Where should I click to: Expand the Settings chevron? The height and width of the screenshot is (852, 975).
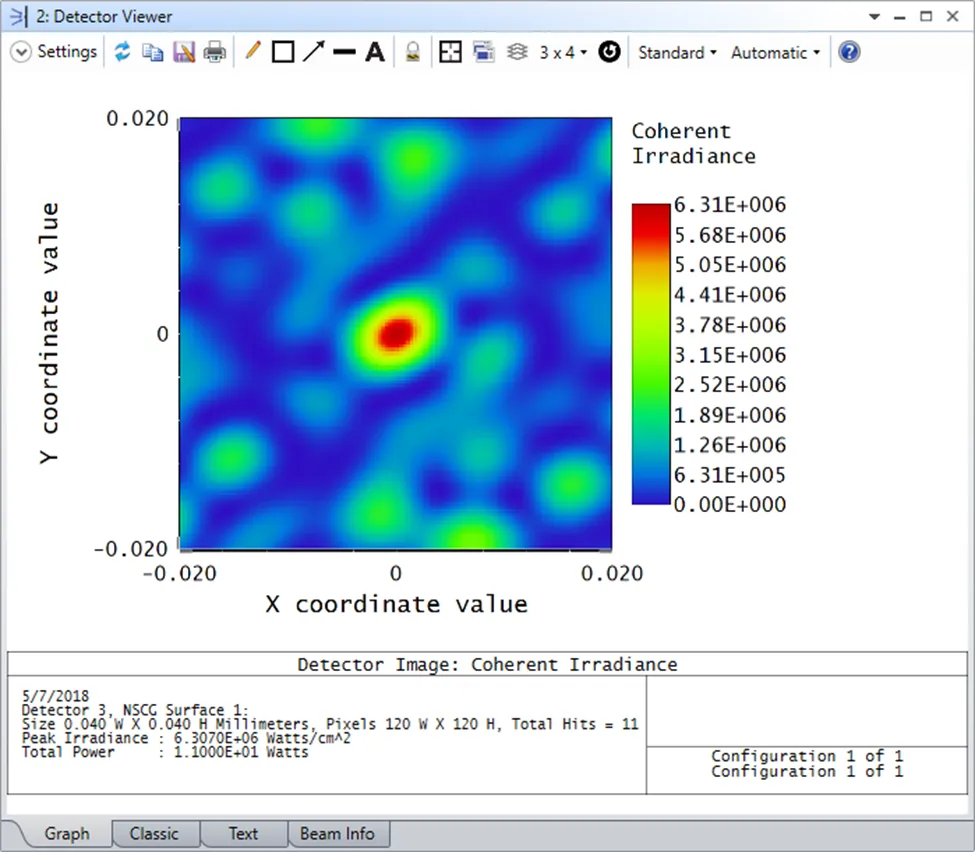21,53
